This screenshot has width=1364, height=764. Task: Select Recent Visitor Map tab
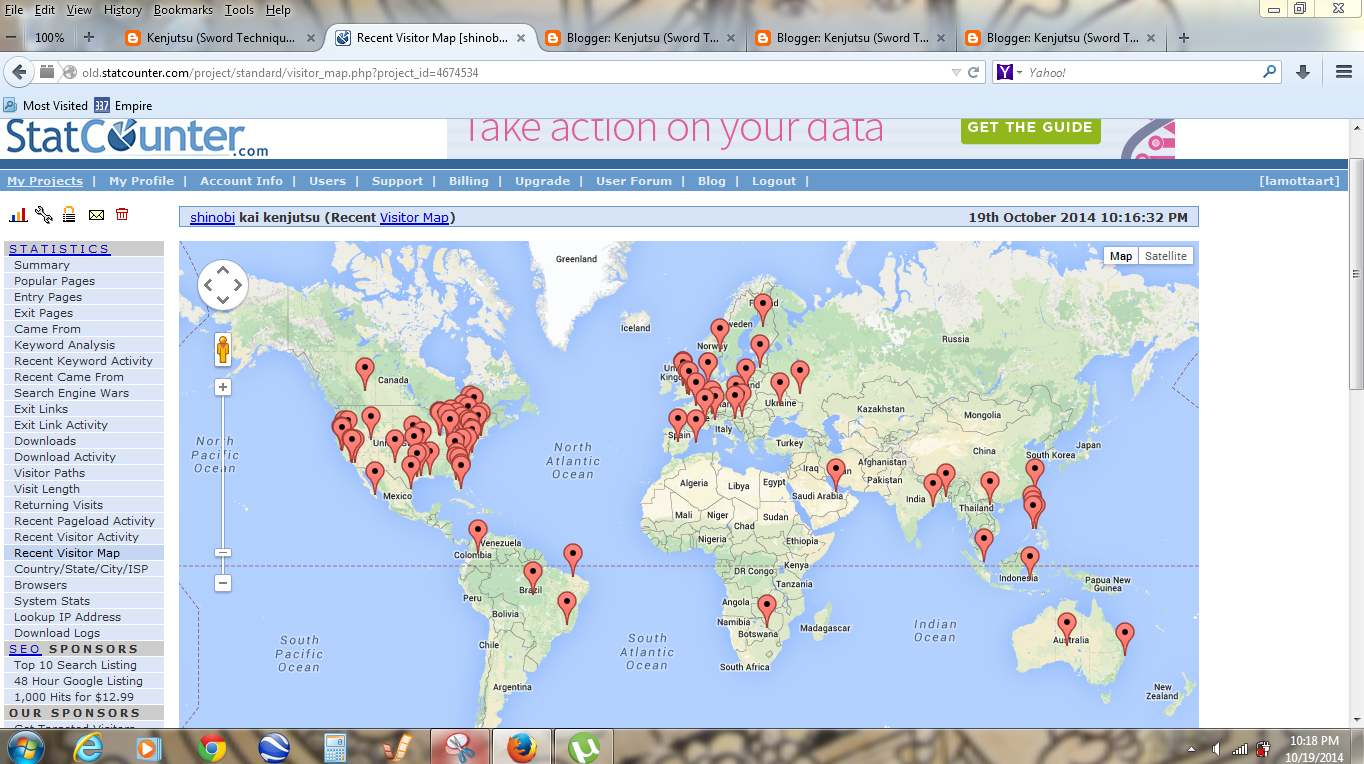(431, 38)
